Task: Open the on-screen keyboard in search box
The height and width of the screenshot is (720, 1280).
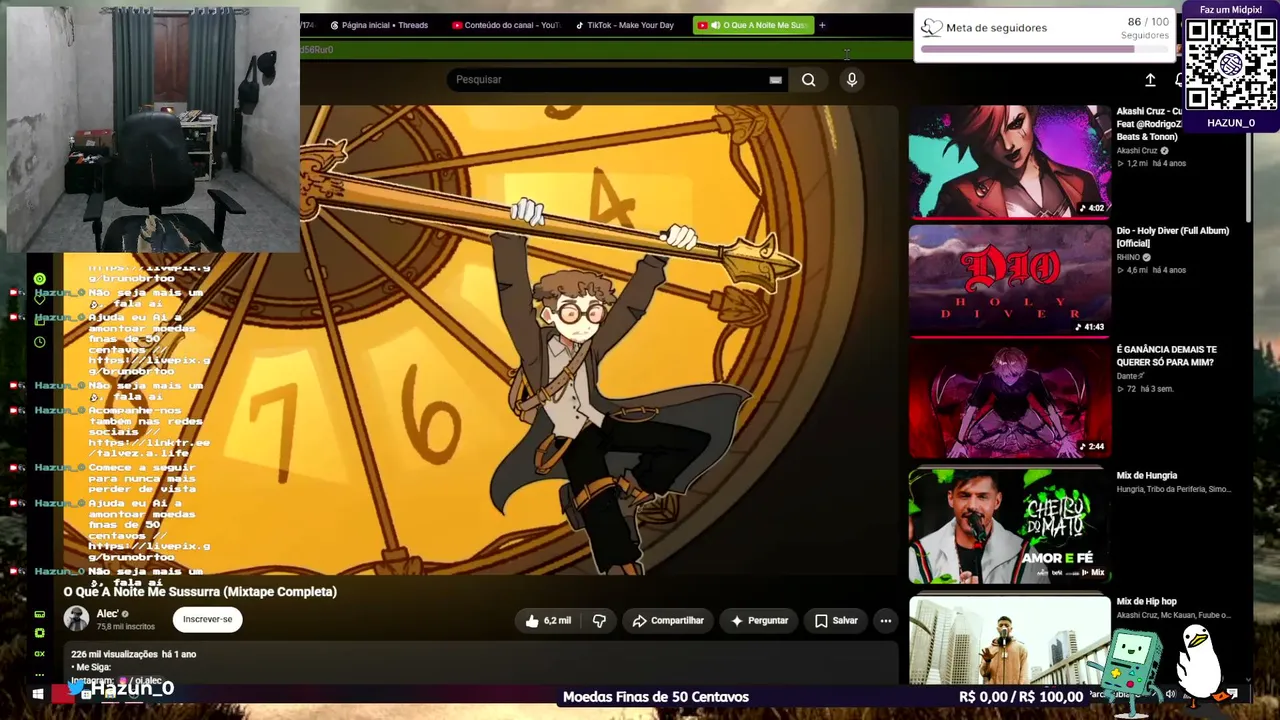Action: click(775, 80)
